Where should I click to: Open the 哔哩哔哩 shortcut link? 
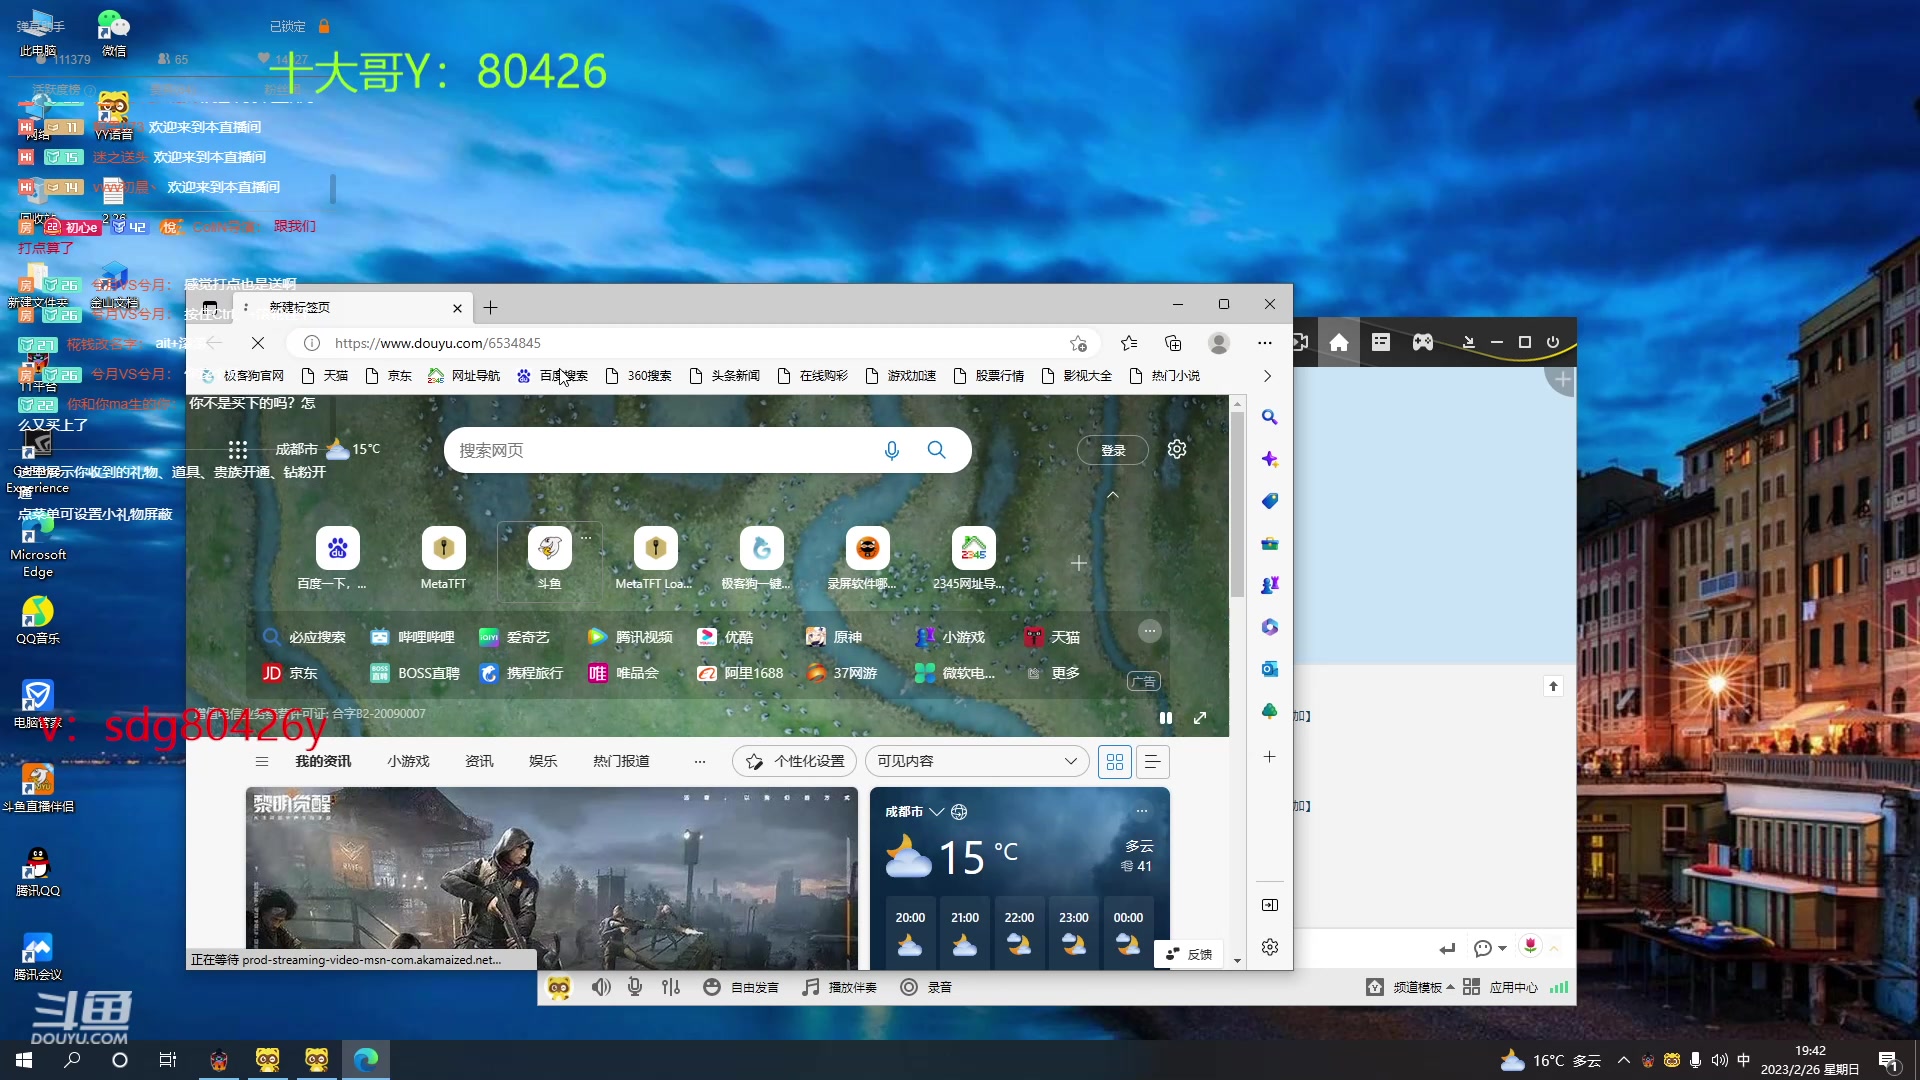click(x=413, y=637)
